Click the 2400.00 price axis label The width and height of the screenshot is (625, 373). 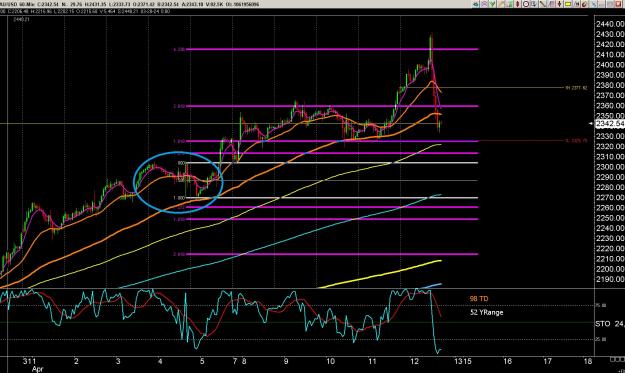pyautogui.click(x=610, y=65)
